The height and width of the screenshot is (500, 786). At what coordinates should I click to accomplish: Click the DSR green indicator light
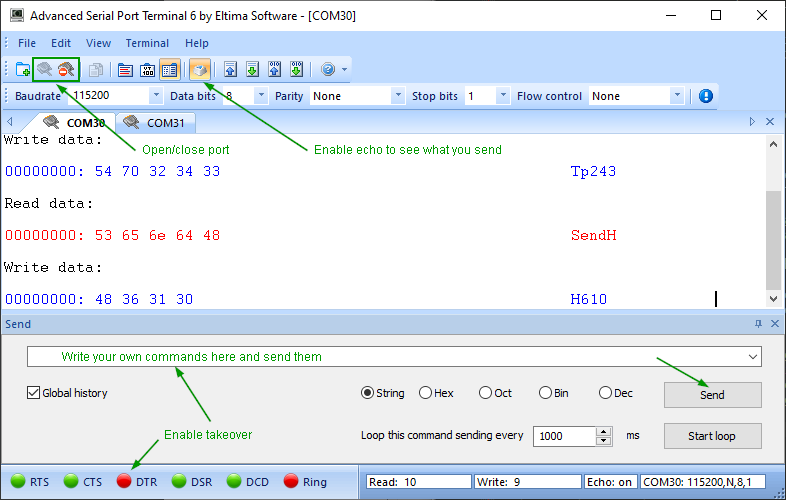(x=178, y=481)
